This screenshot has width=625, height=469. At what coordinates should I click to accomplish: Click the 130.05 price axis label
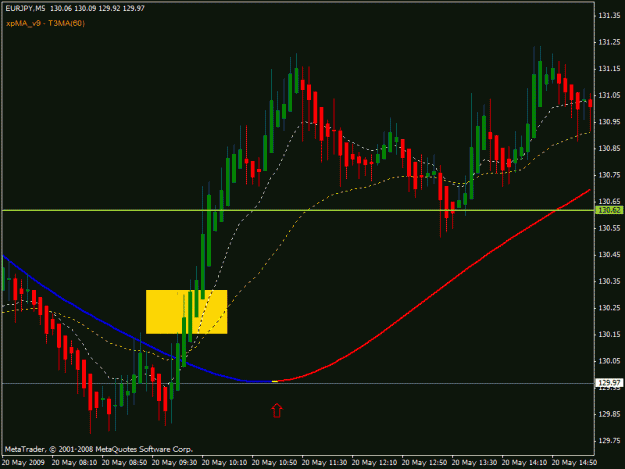click(610, 361)
